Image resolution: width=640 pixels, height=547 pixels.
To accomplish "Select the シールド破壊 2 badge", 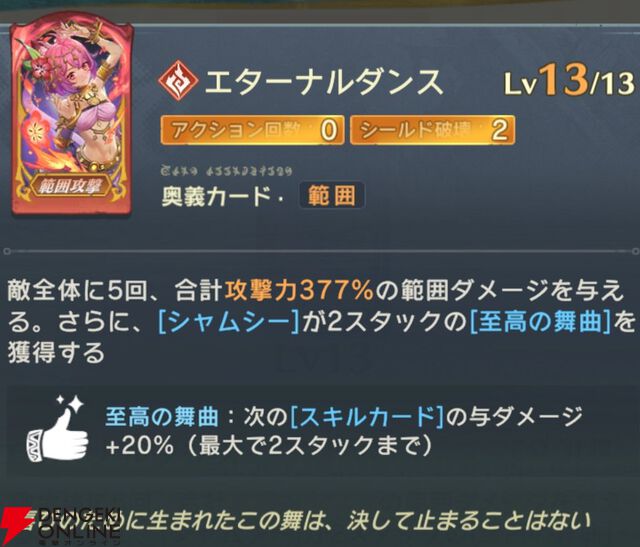I will (x=432, y=130).
